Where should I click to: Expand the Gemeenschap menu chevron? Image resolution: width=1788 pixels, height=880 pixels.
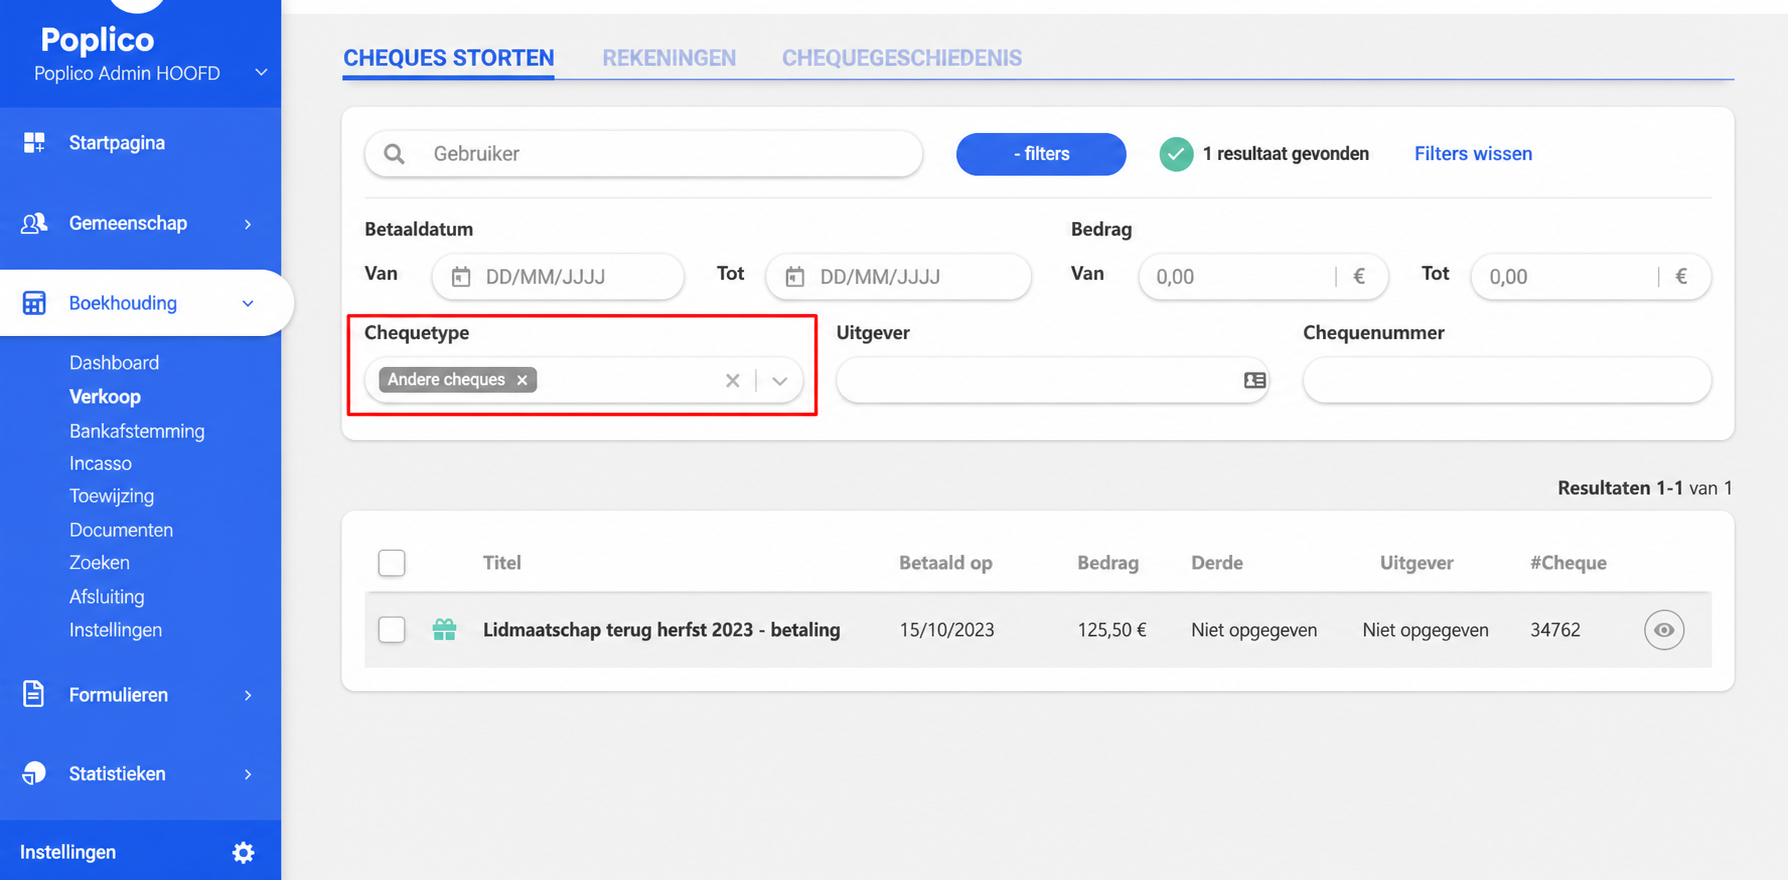tap(248, 224)
